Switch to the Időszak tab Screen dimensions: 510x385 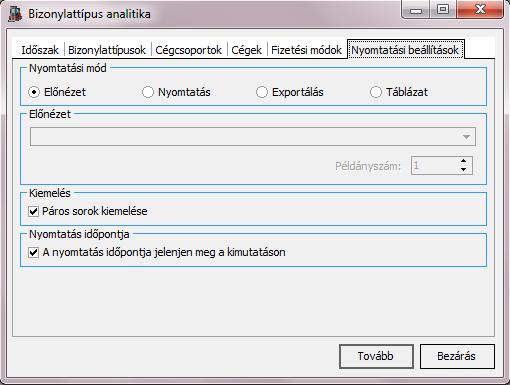40,50
